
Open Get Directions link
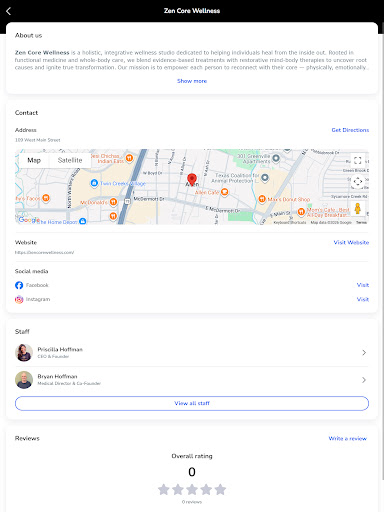tap(350, 130)
